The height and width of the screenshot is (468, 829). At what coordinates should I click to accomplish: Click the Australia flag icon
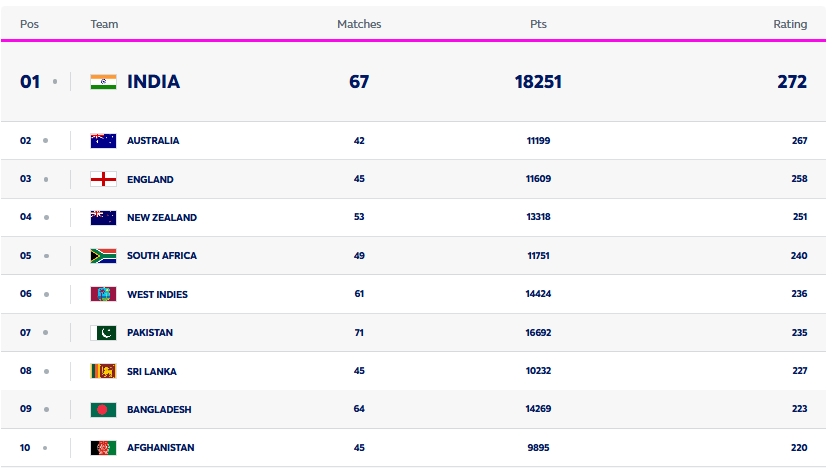pos(103,141)
